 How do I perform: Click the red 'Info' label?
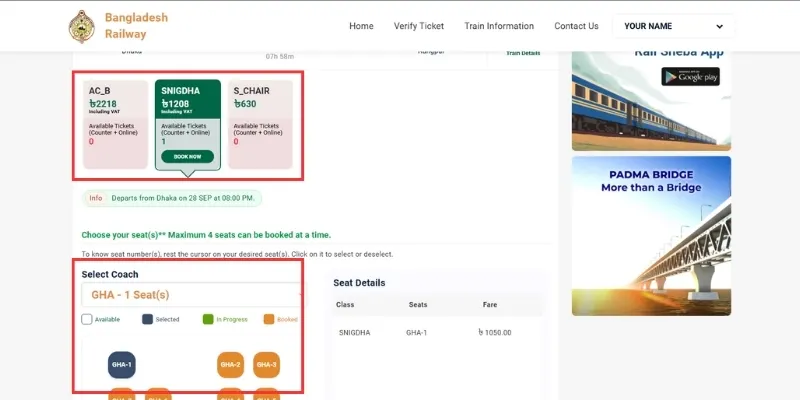[x=95, y=198]
